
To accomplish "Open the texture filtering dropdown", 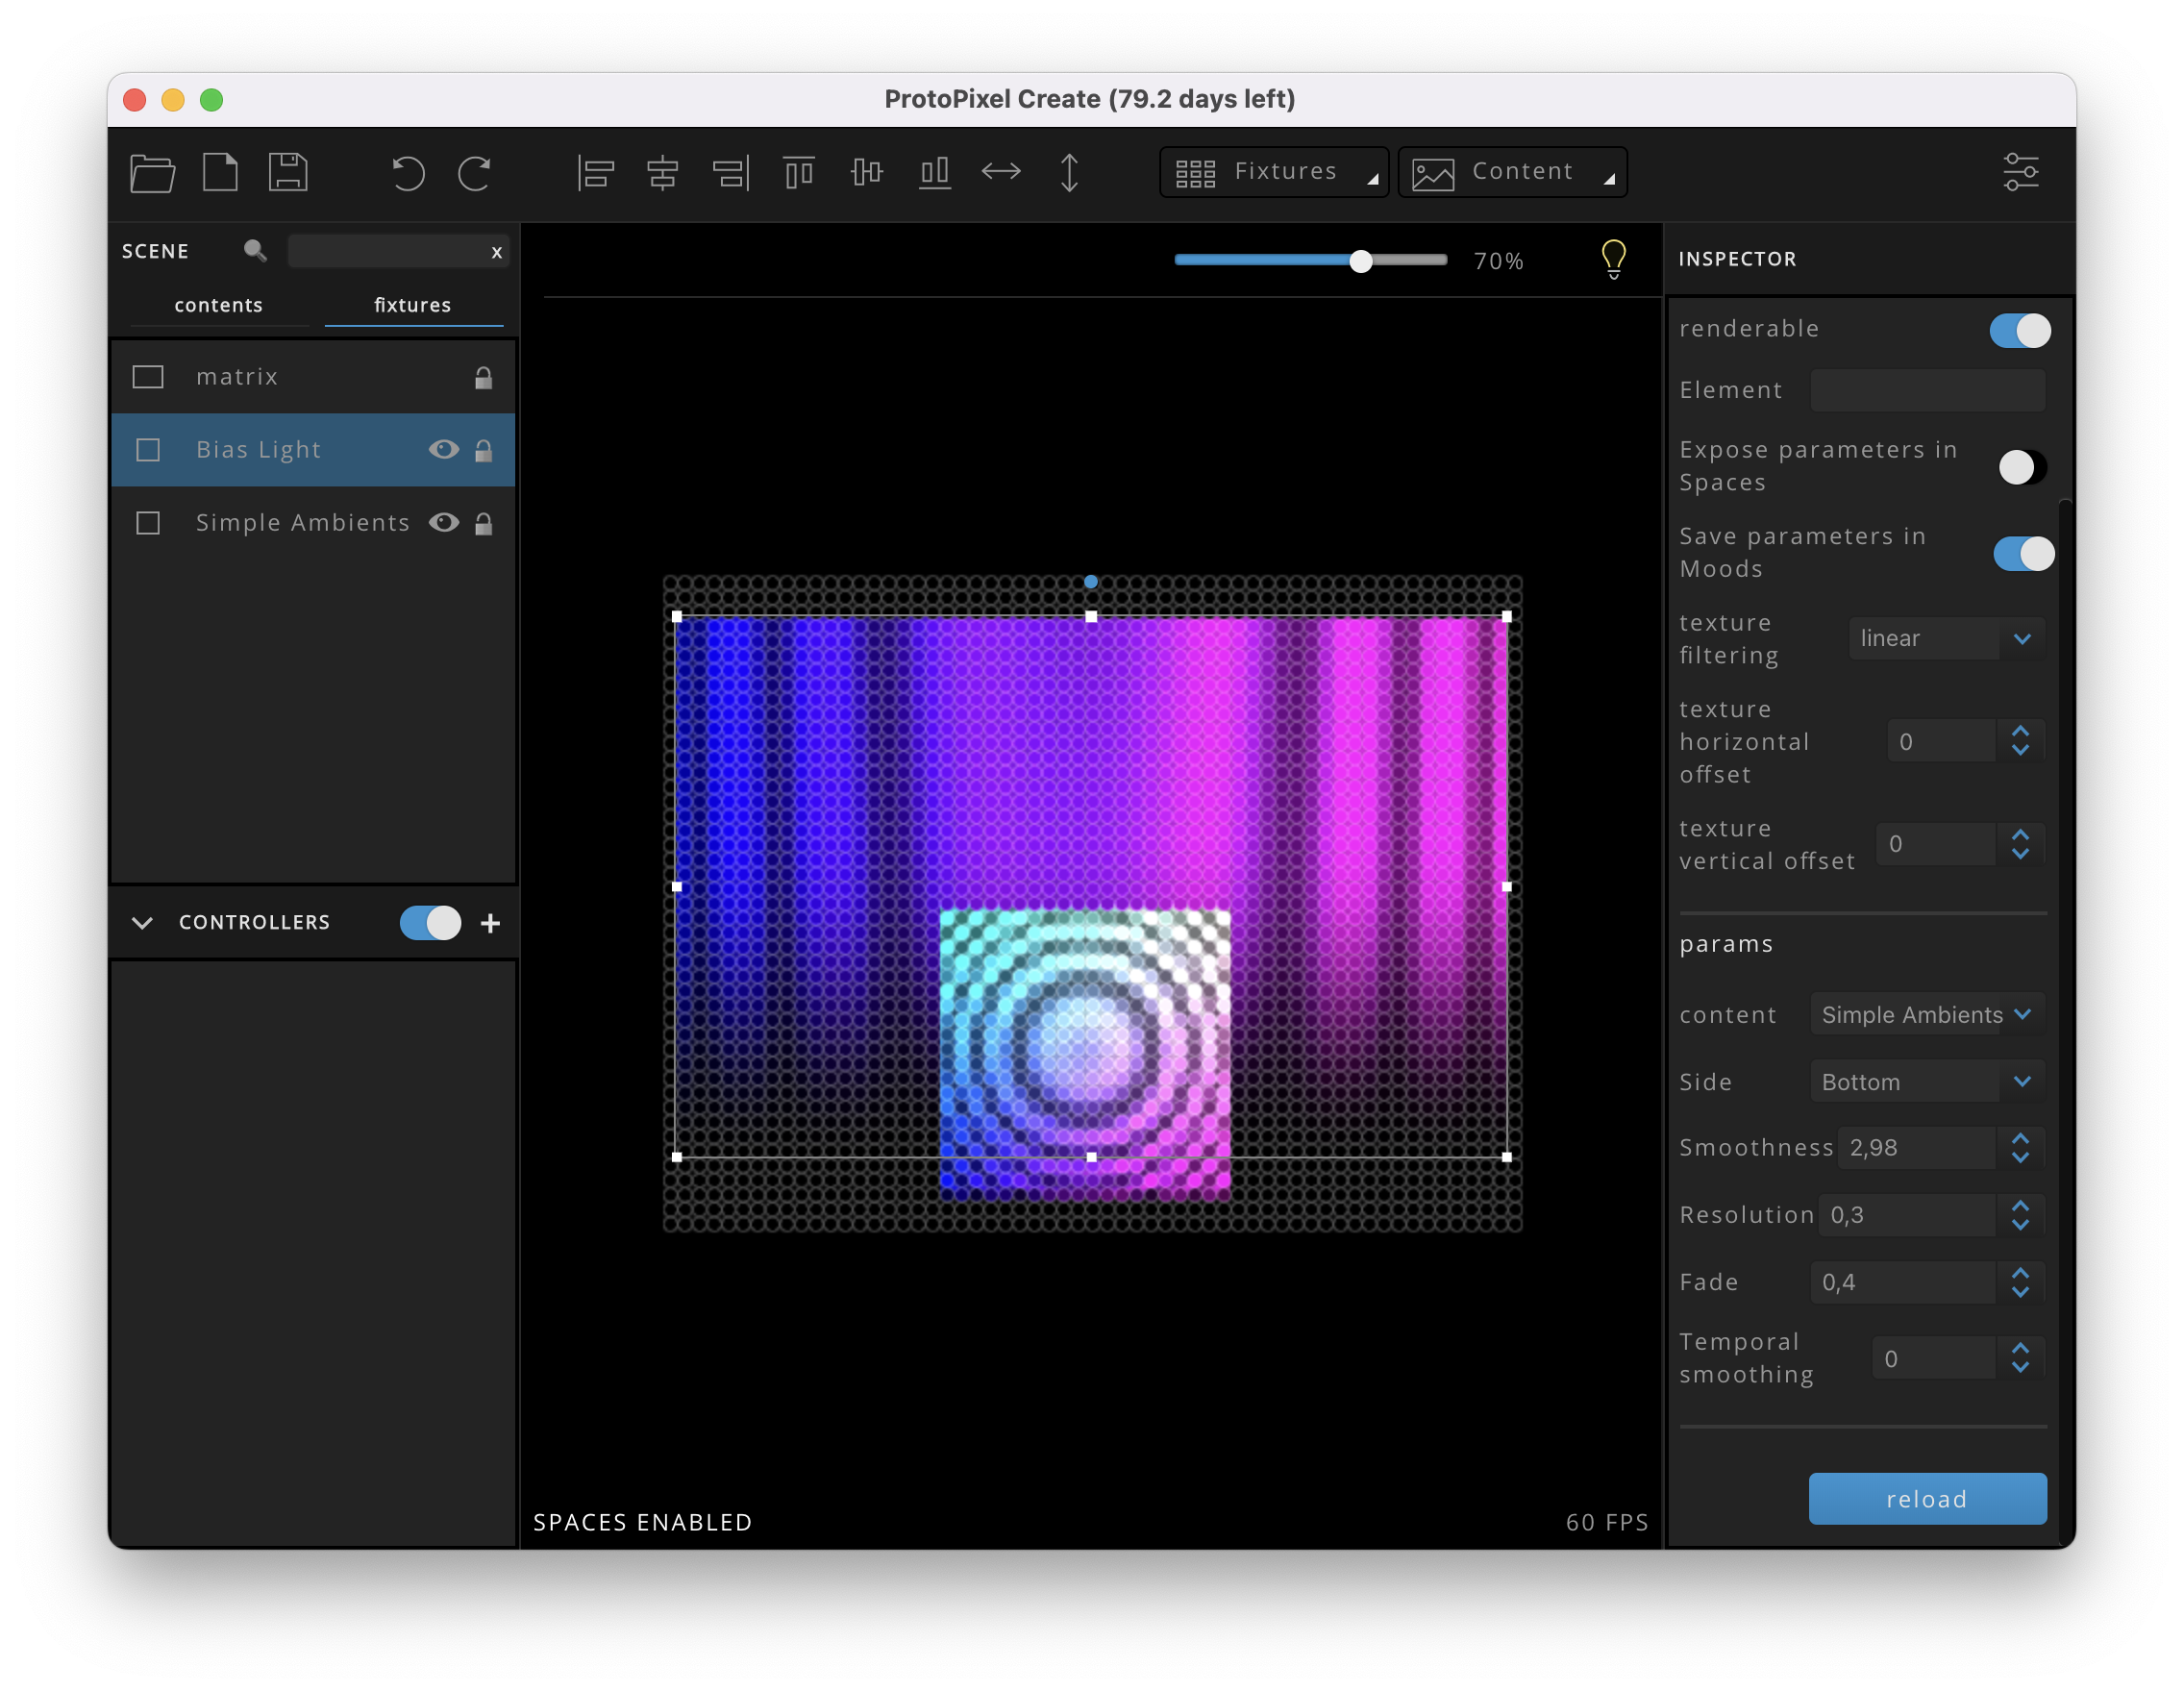I will pos(1944,638).
